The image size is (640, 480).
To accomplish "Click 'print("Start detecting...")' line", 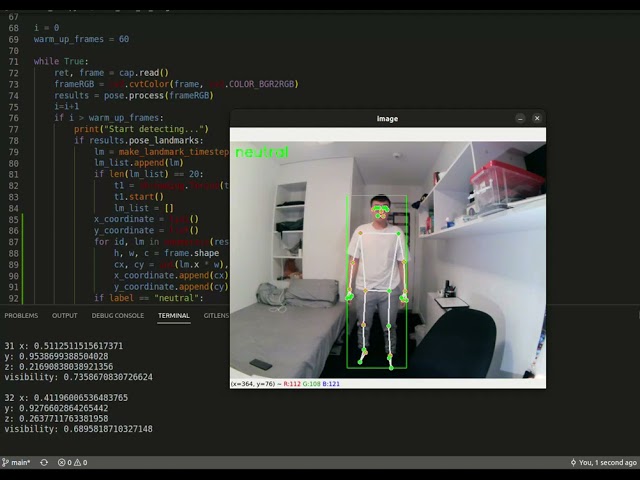I will (141, 129).
